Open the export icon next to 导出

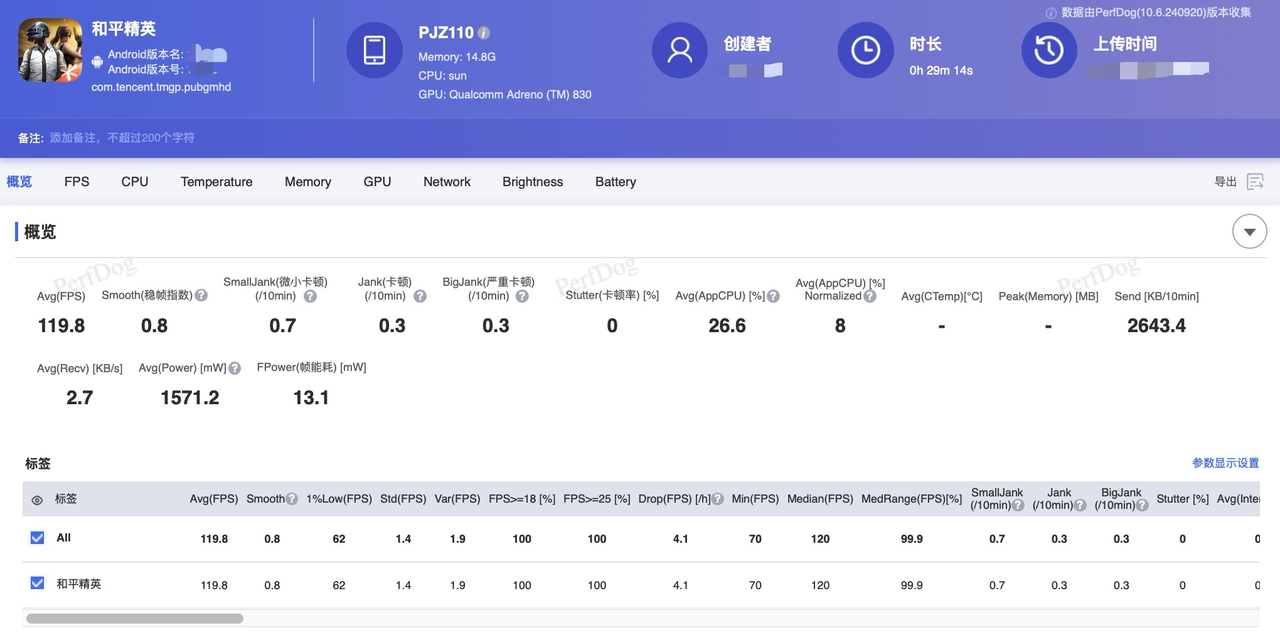(x=1255, y=181)
